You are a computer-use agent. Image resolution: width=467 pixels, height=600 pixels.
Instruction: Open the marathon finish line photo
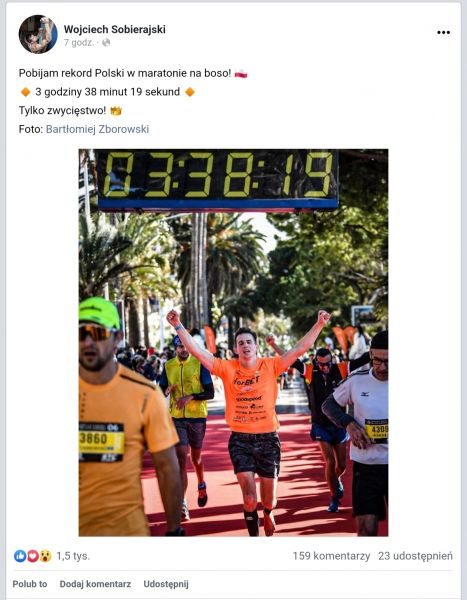click(234, 342)
